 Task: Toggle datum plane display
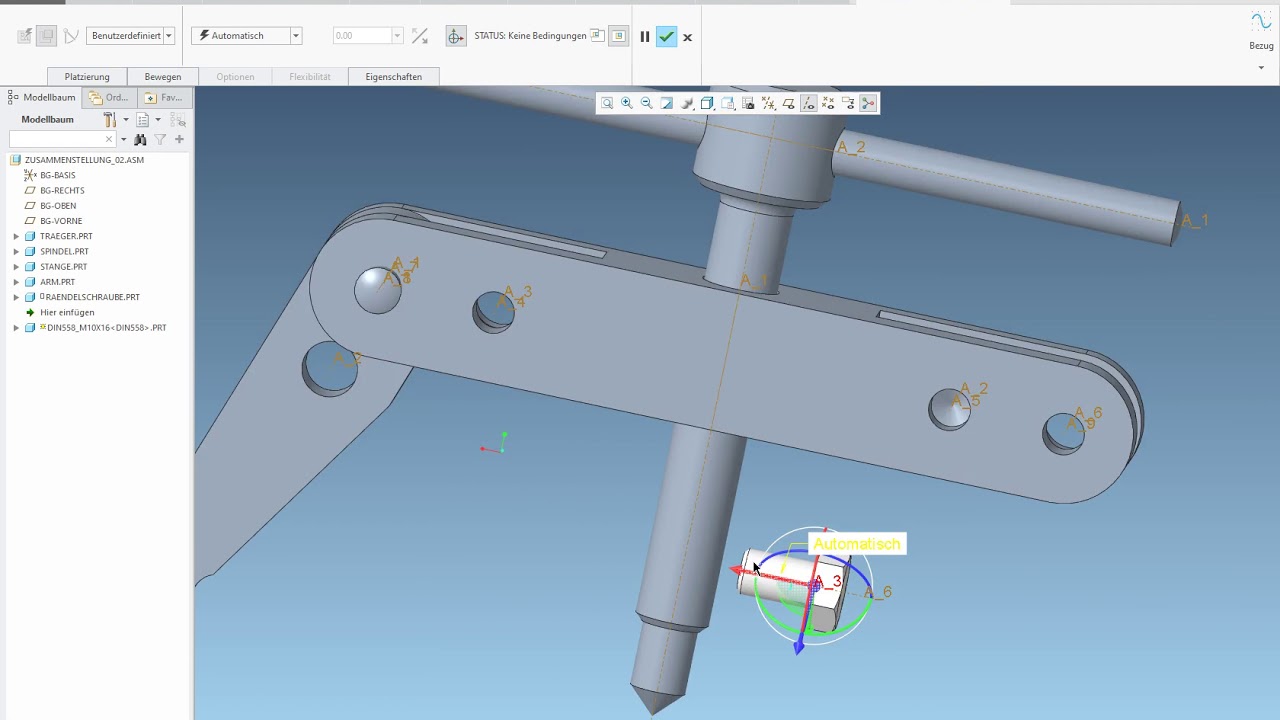[788, 103]
